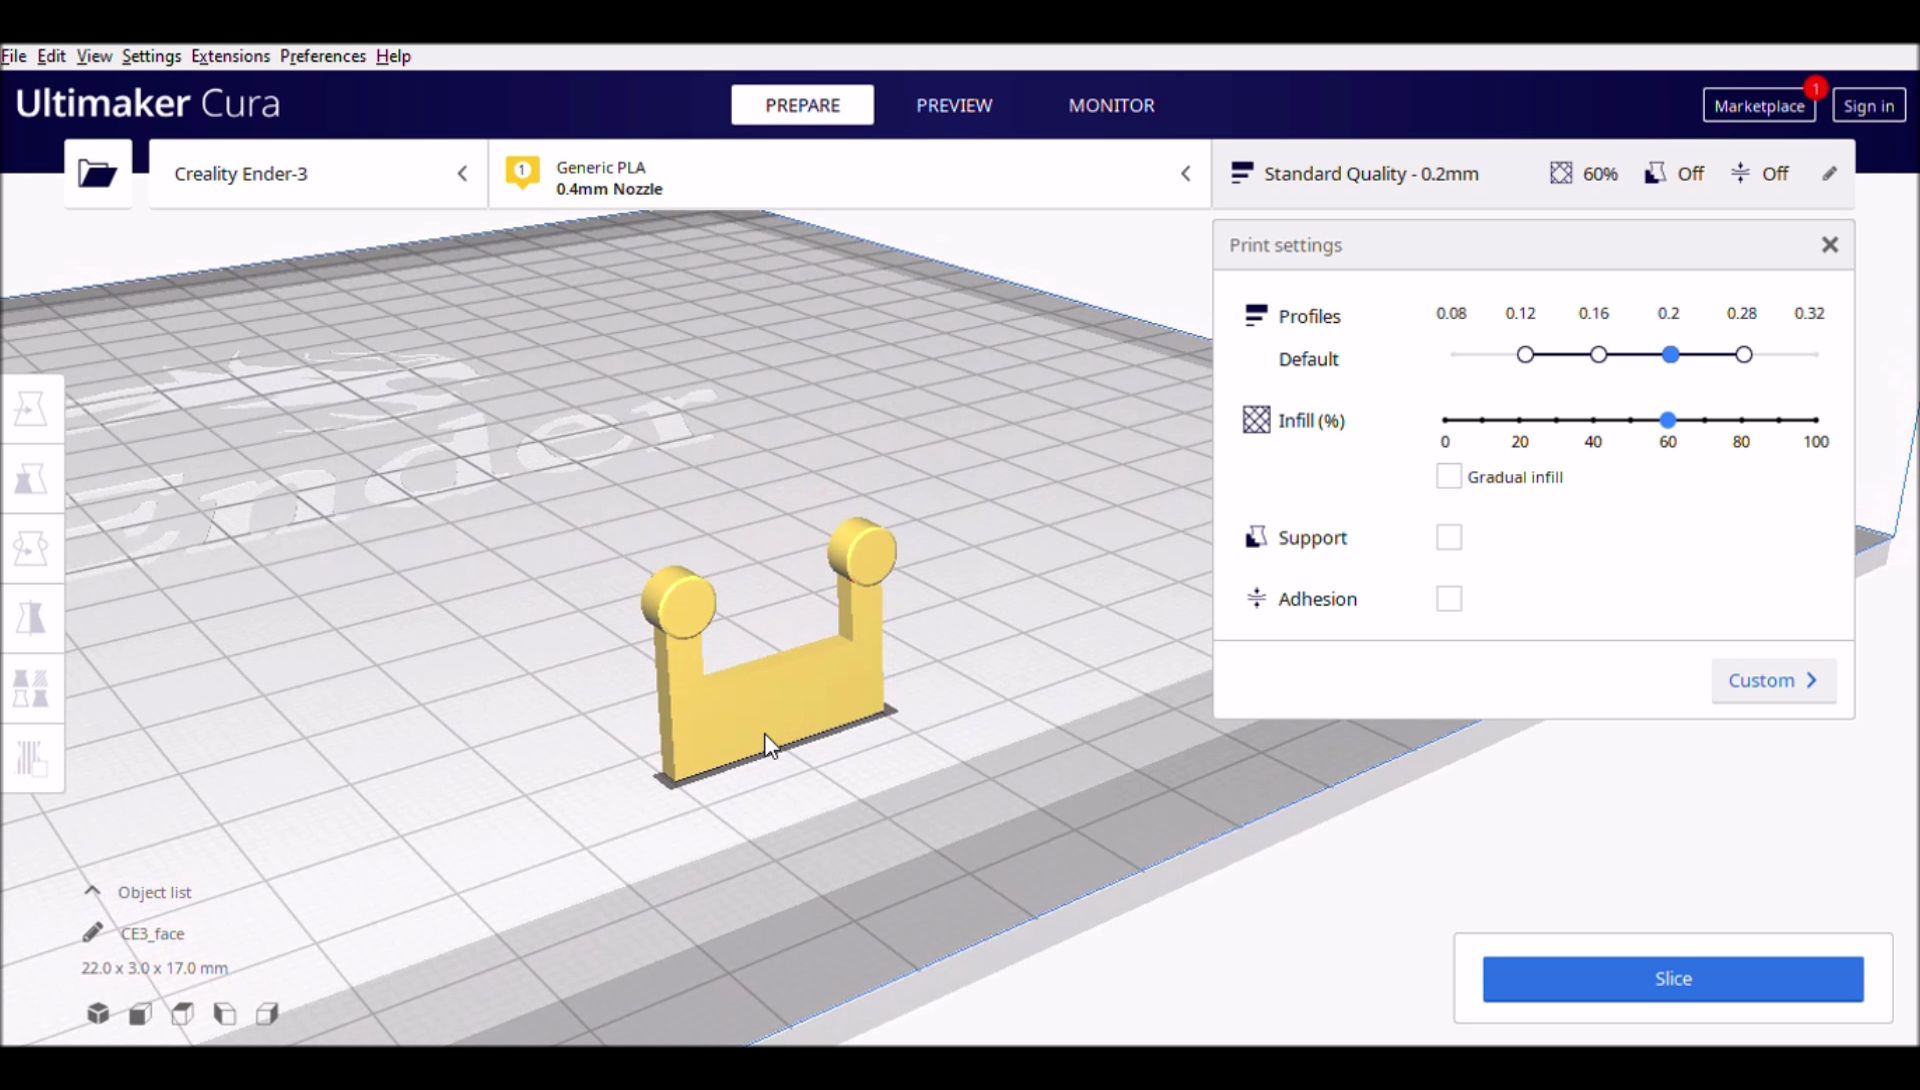Click the view orientation cube icon
Screen dimensions: 1920x1090
pyautogui.click(x=98, y=1014)
